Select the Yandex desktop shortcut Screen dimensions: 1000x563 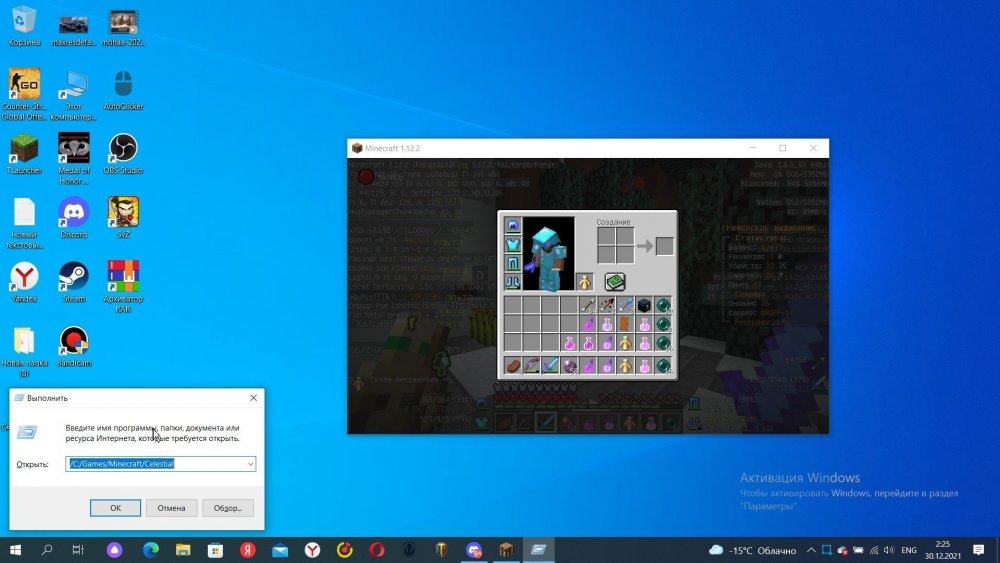tap(24, 282)
